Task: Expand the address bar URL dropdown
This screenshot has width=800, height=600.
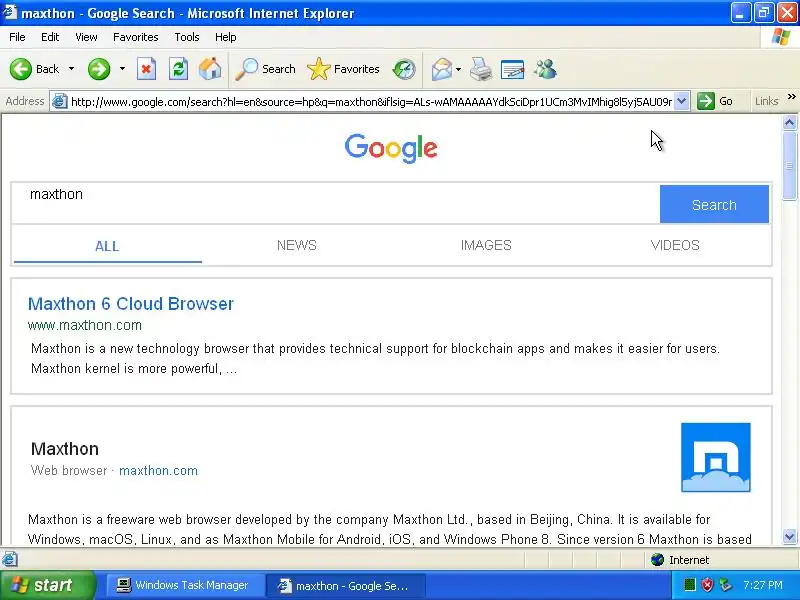Action: click(x=682, y=101)
